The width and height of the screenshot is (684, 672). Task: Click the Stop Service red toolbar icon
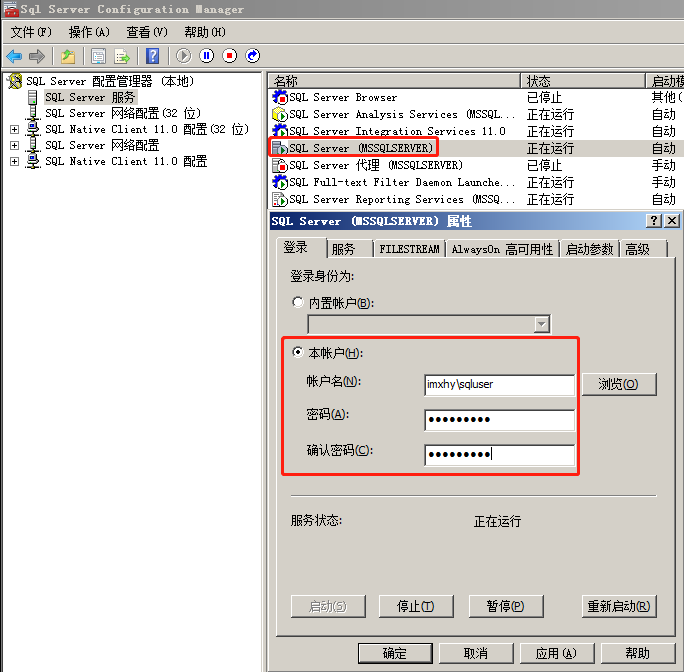229,56
